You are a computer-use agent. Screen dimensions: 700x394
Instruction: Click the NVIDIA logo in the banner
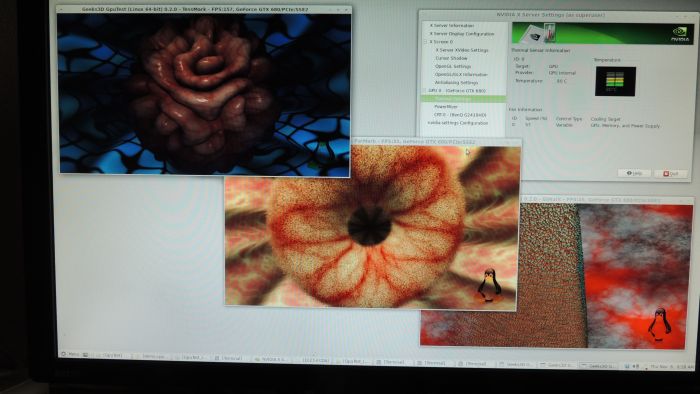679,34
